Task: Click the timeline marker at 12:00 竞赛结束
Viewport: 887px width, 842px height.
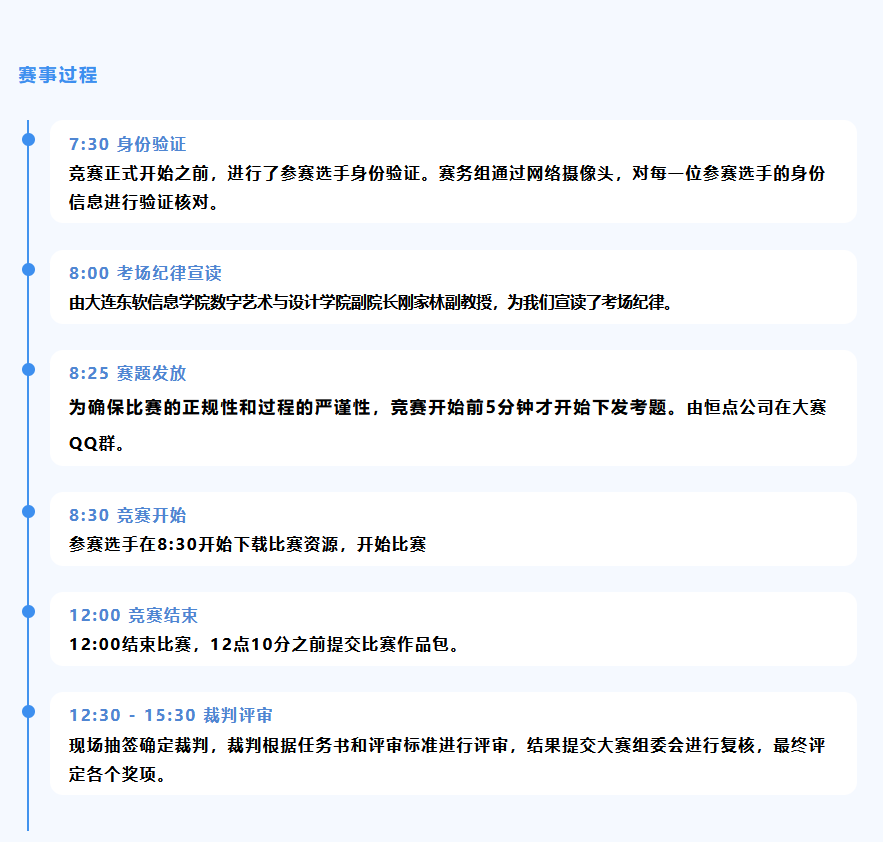Action: 28,611
